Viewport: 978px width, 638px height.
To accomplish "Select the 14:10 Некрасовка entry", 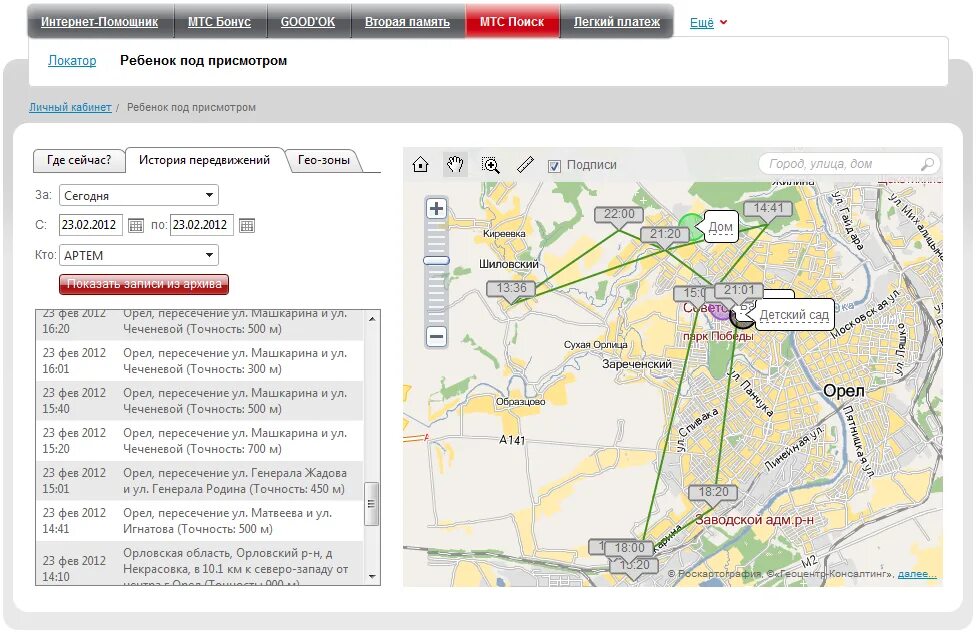I will [200, 563].
